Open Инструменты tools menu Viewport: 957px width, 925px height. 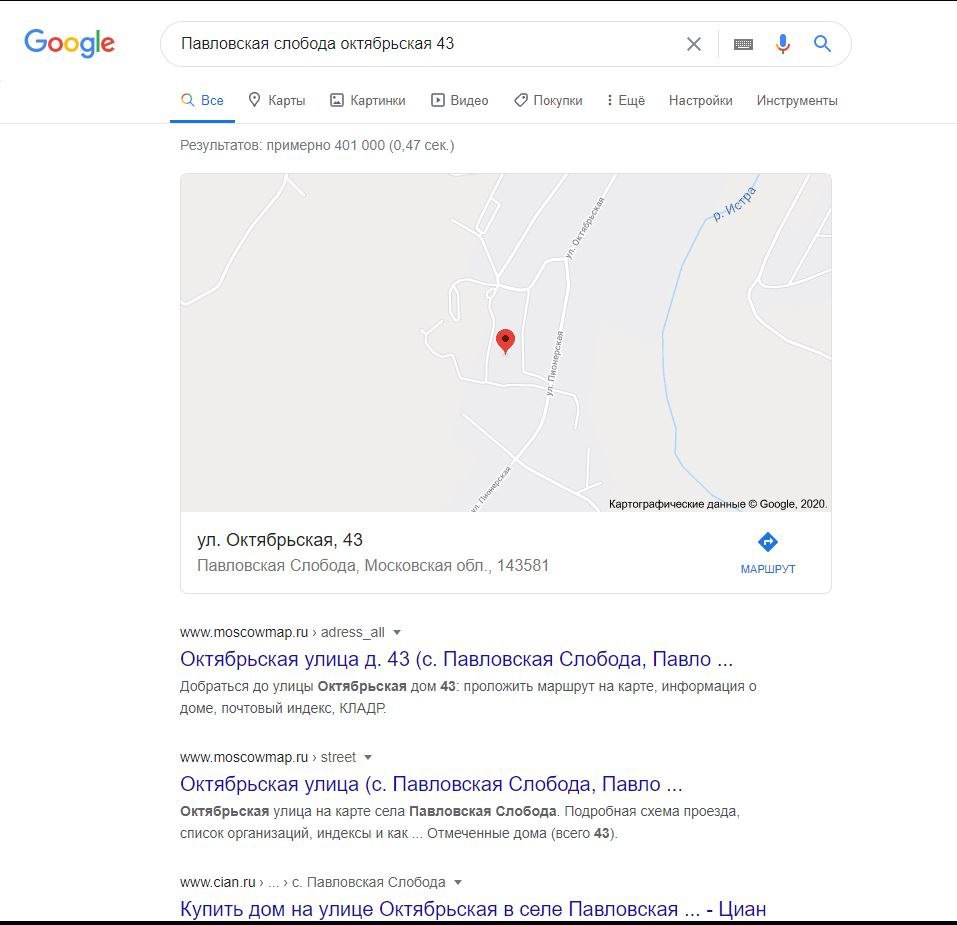pyautogui.click(x=797, y=100)
